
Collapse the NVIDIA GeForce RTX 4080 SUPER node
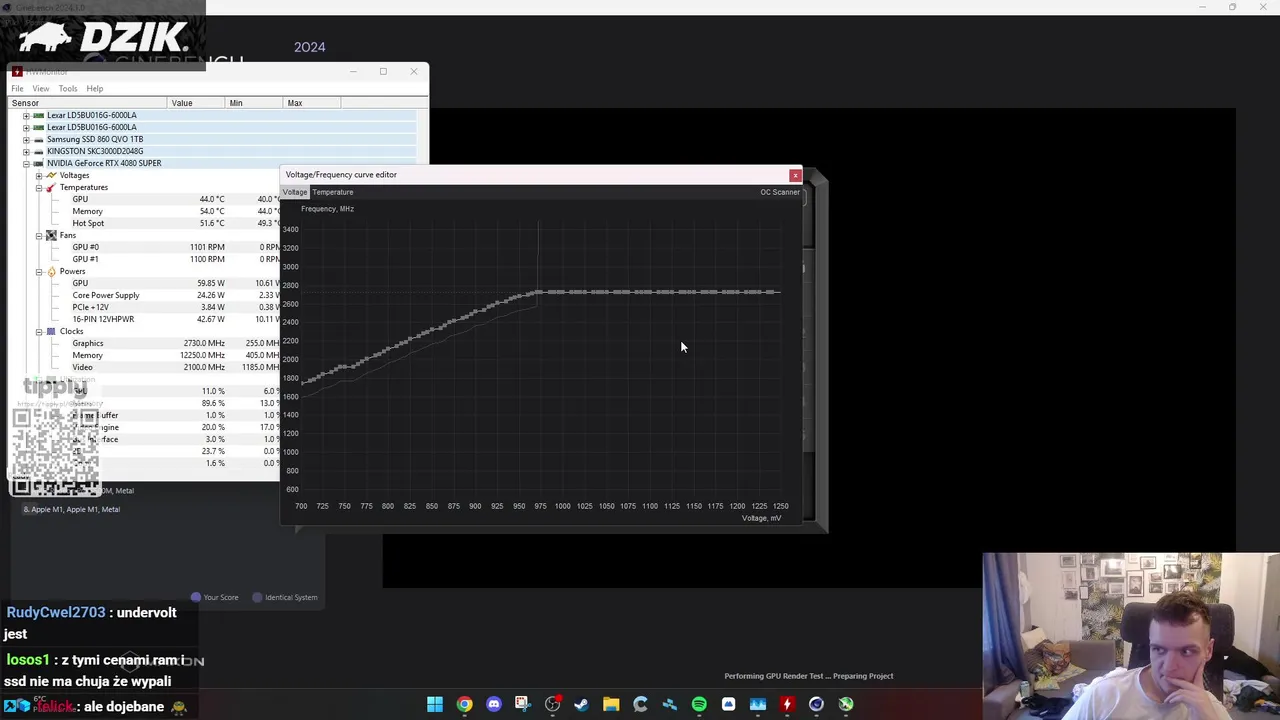click(x=26, y=163)
